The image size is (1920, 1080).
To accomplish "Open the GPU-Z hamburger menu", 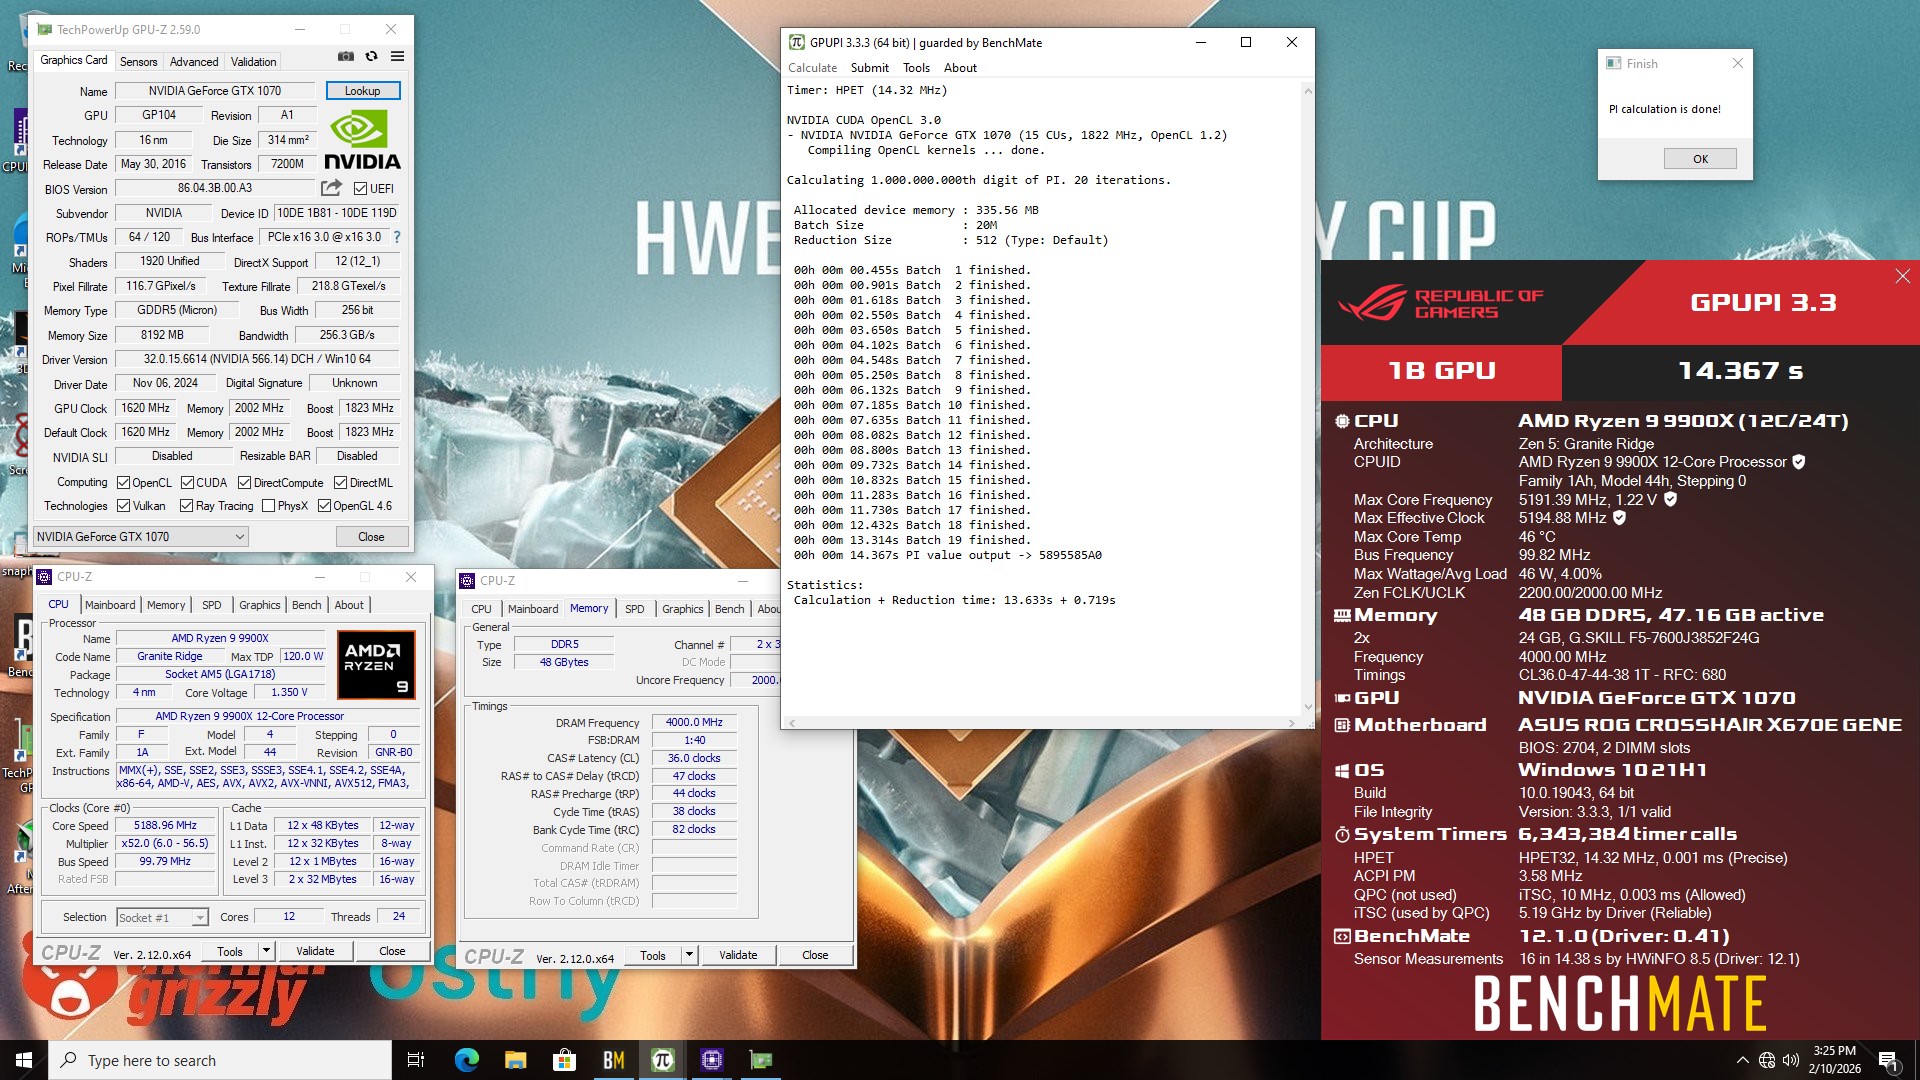I will [x=397, y=57].
